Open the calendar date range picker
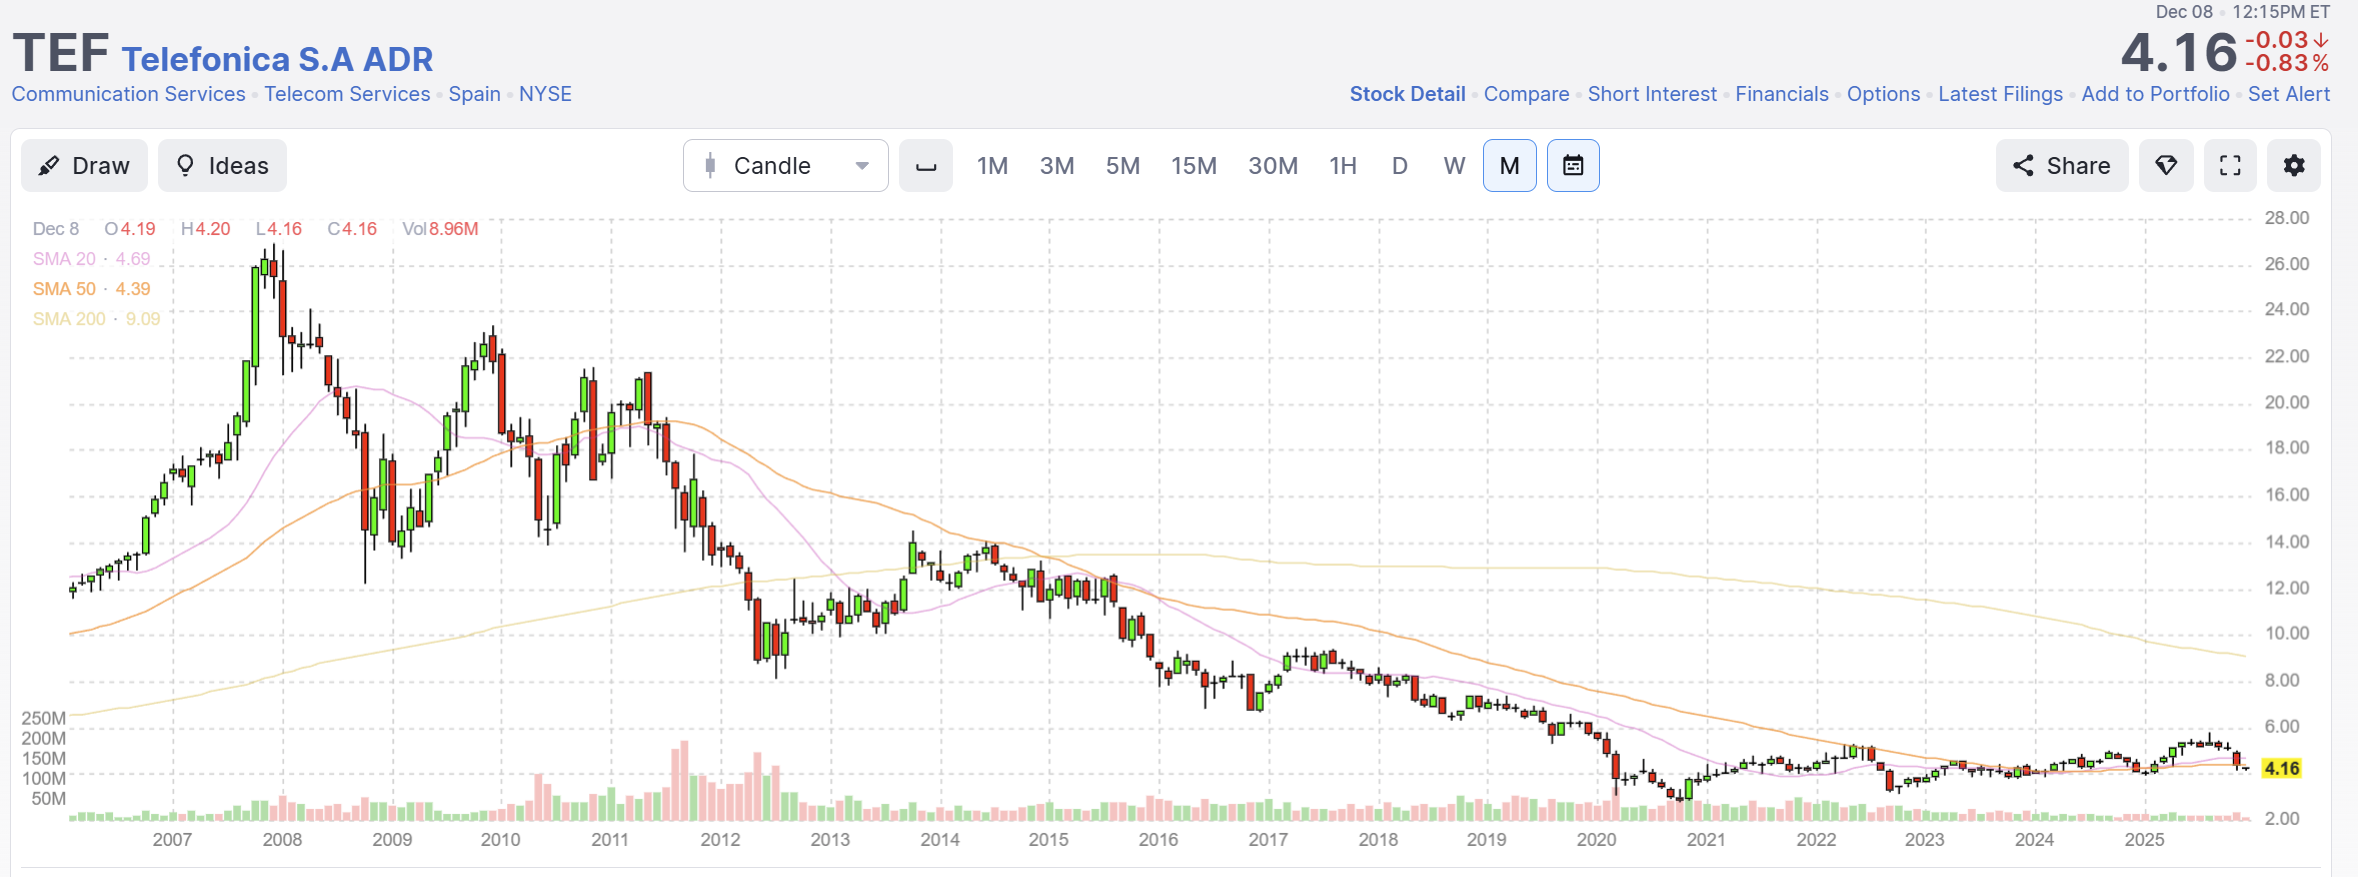2358x877 pixels. 1573,166
